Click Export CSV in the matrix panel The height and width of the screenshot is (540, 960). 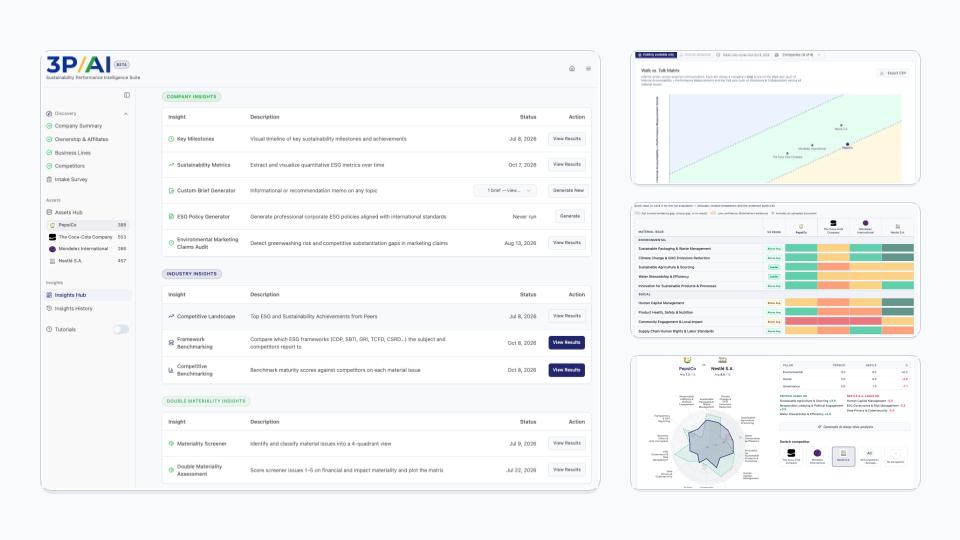[x=893, y=73]
